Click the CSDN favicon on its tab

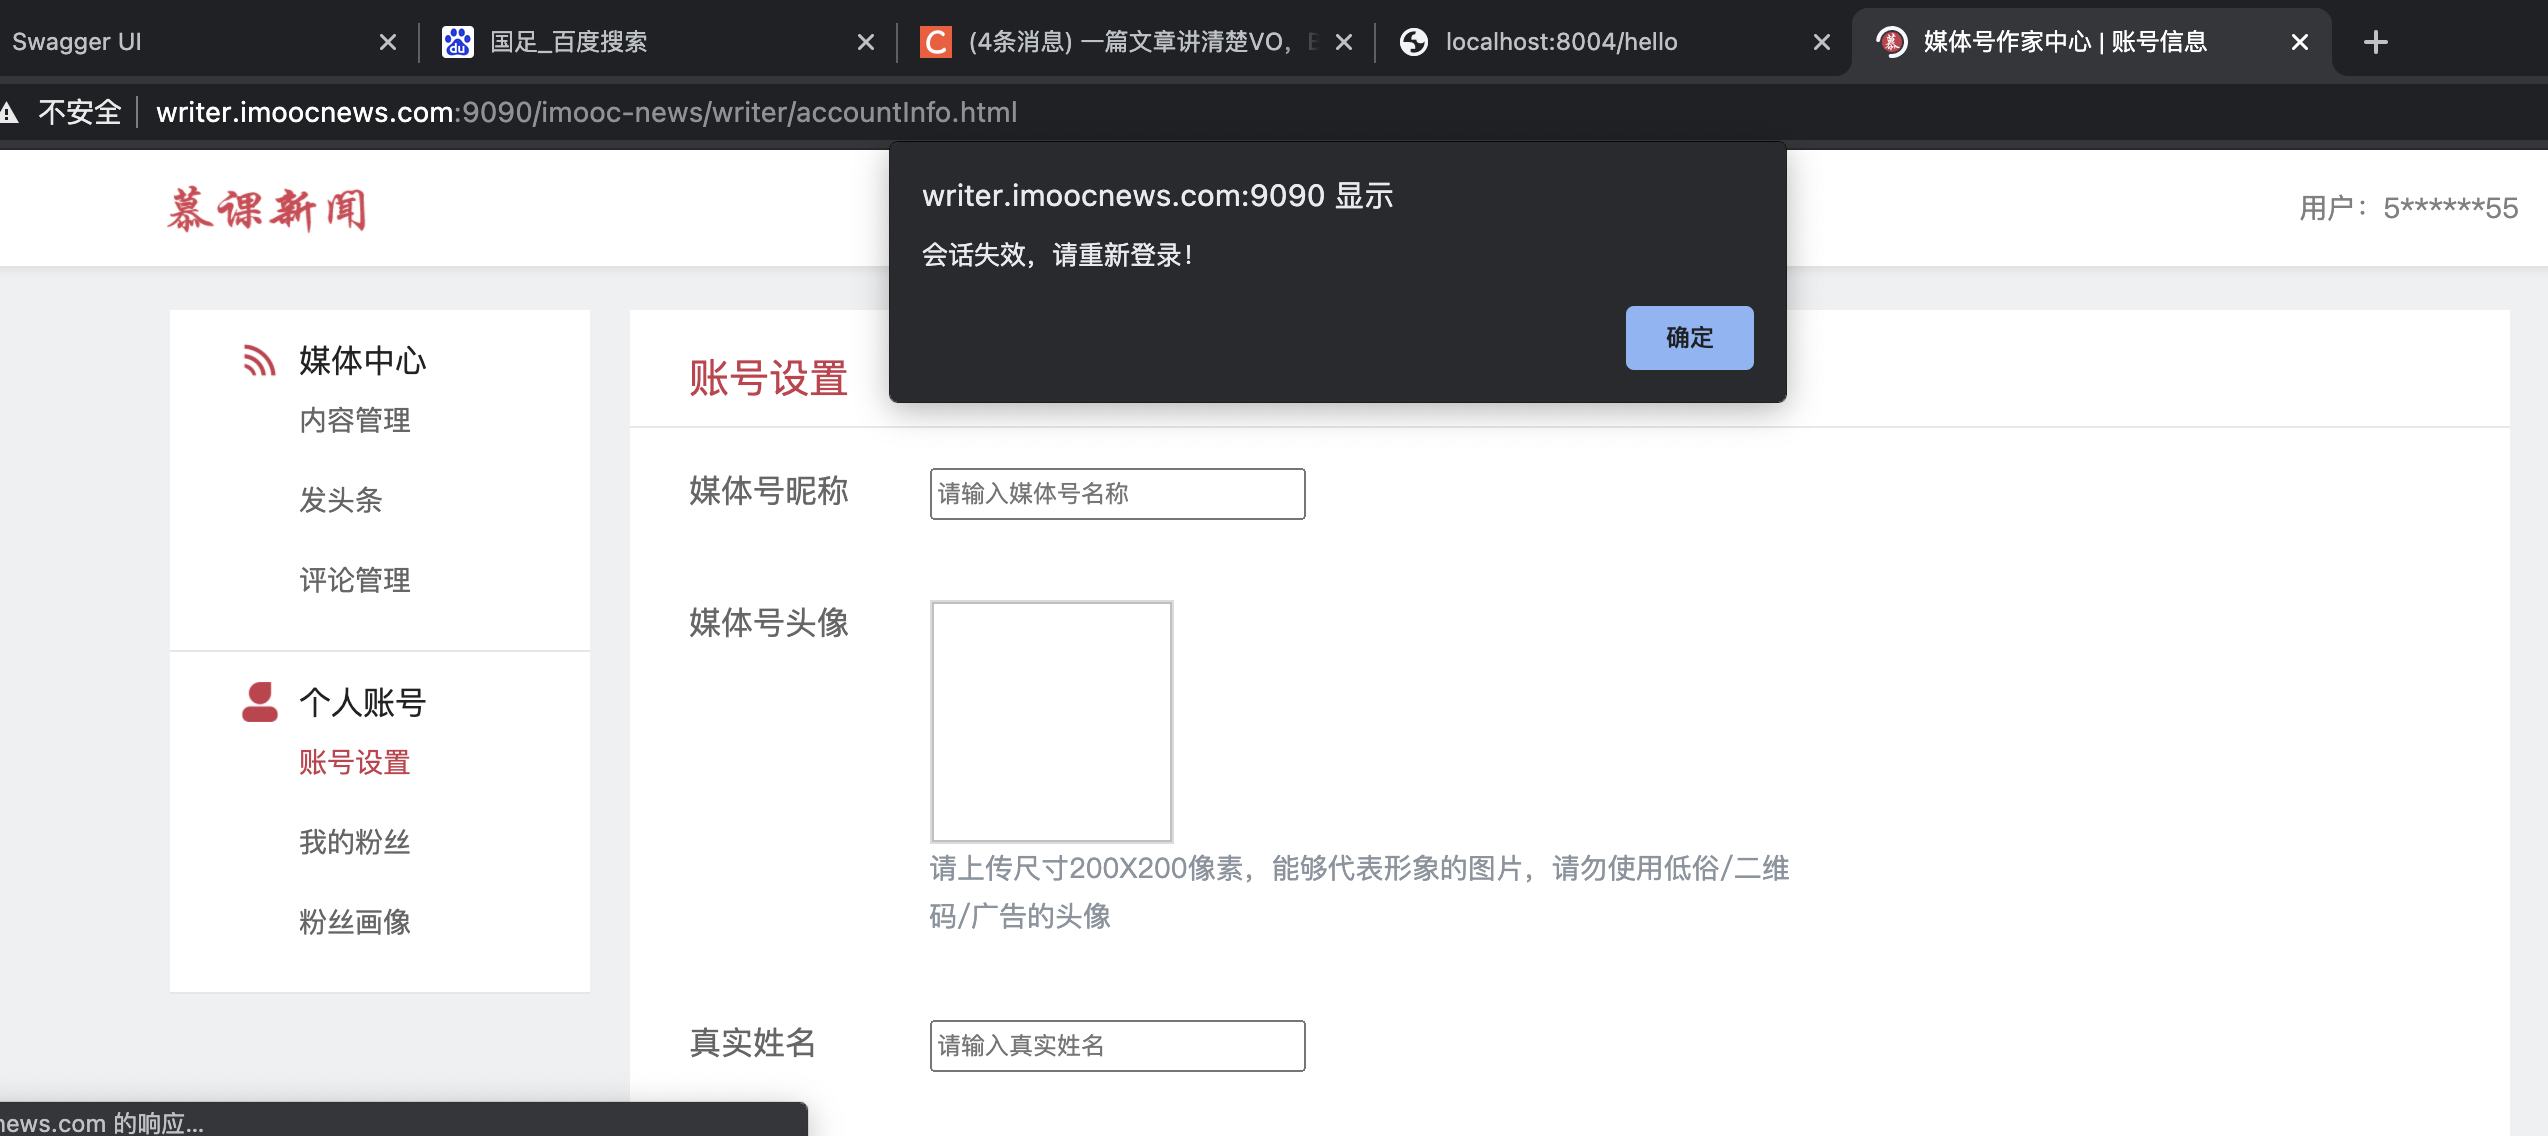coord(934,41)
